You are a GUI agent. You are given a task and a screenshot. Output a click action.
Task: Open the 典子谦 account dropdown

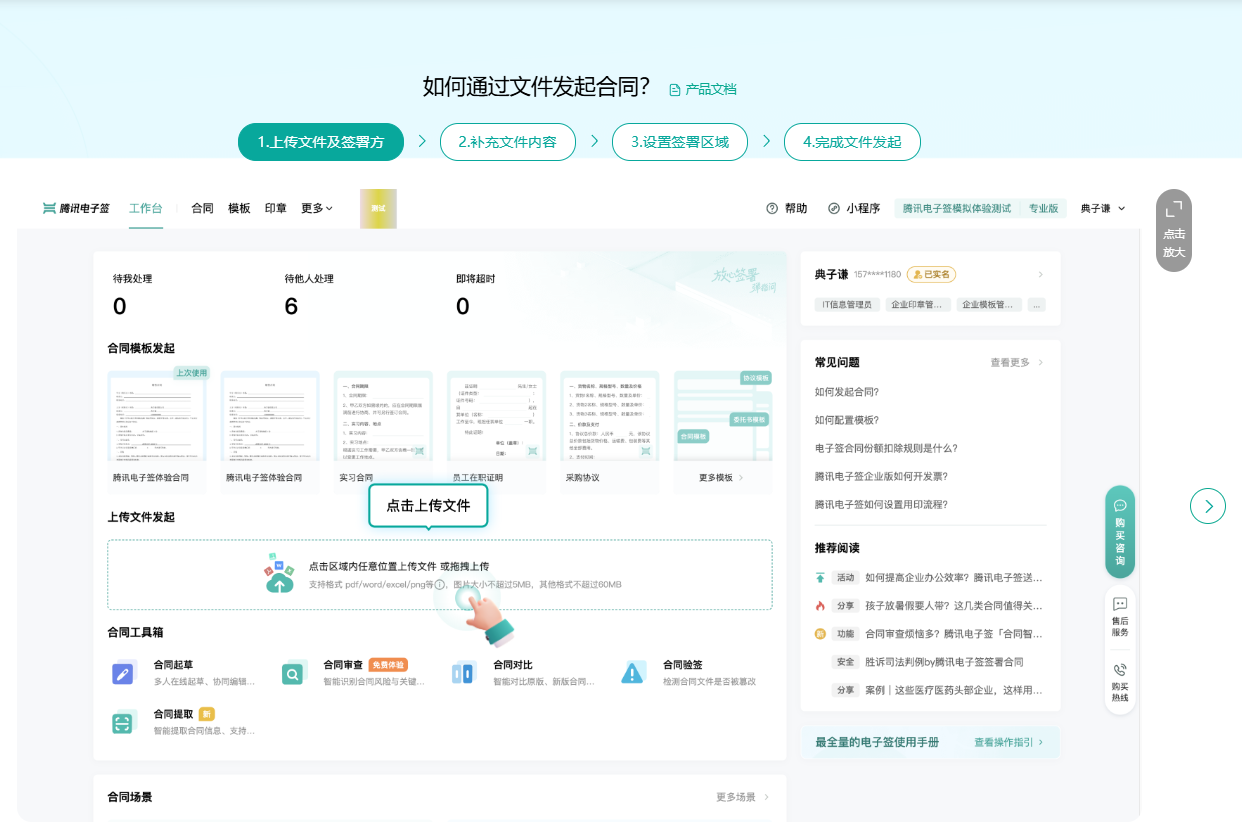tap(1103, 208)
